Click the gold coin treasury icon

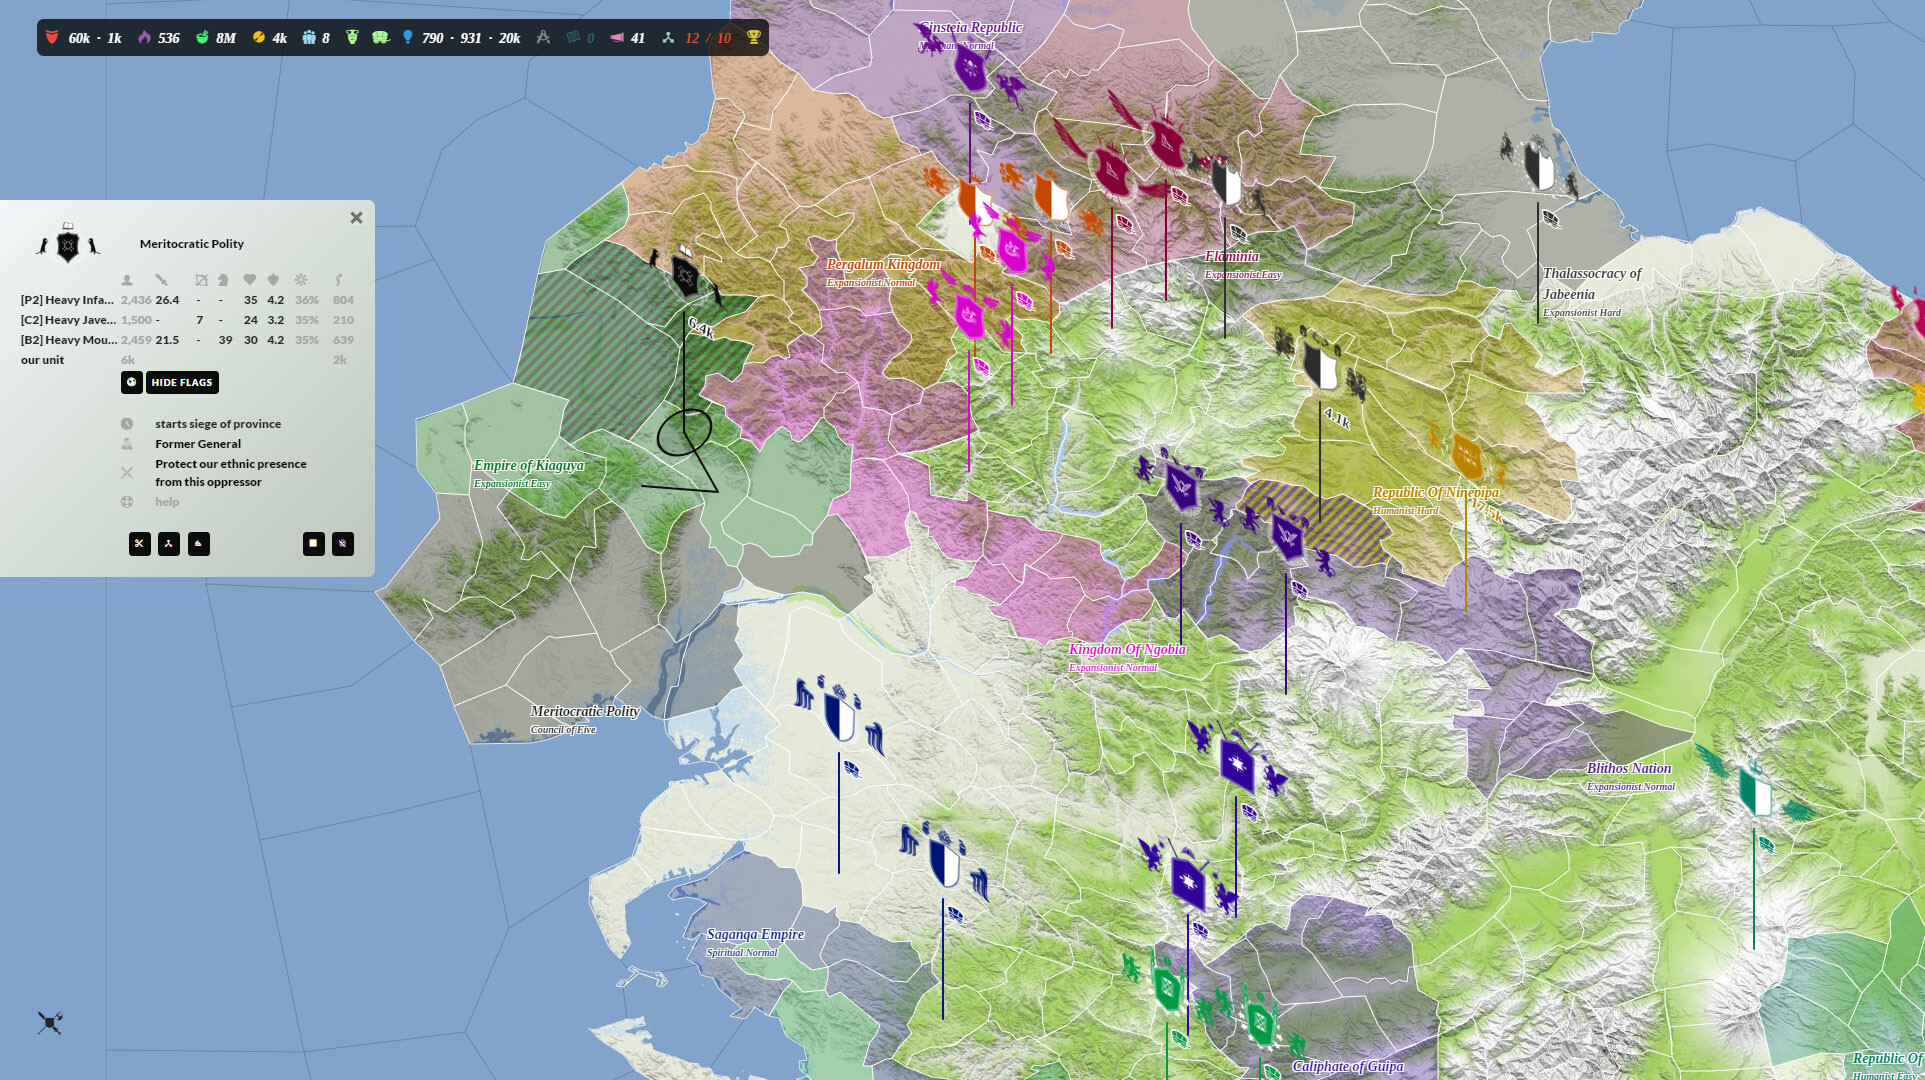coord(260,37)
